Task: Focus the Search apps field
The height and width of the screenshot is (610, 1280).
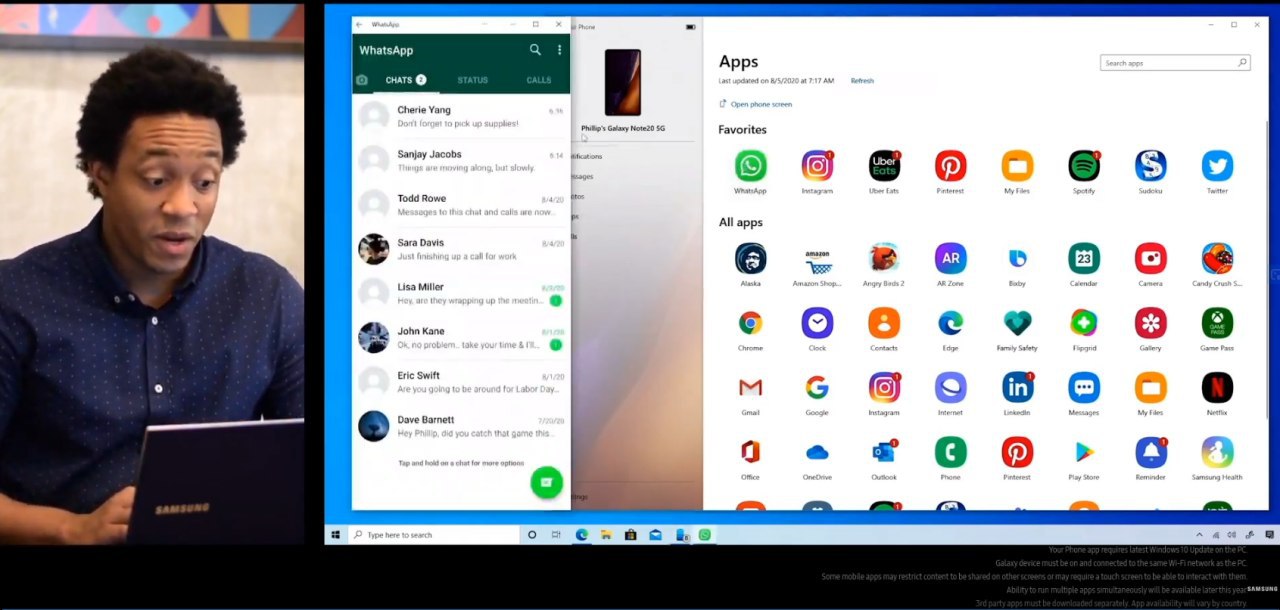Action: [1175, 63]
